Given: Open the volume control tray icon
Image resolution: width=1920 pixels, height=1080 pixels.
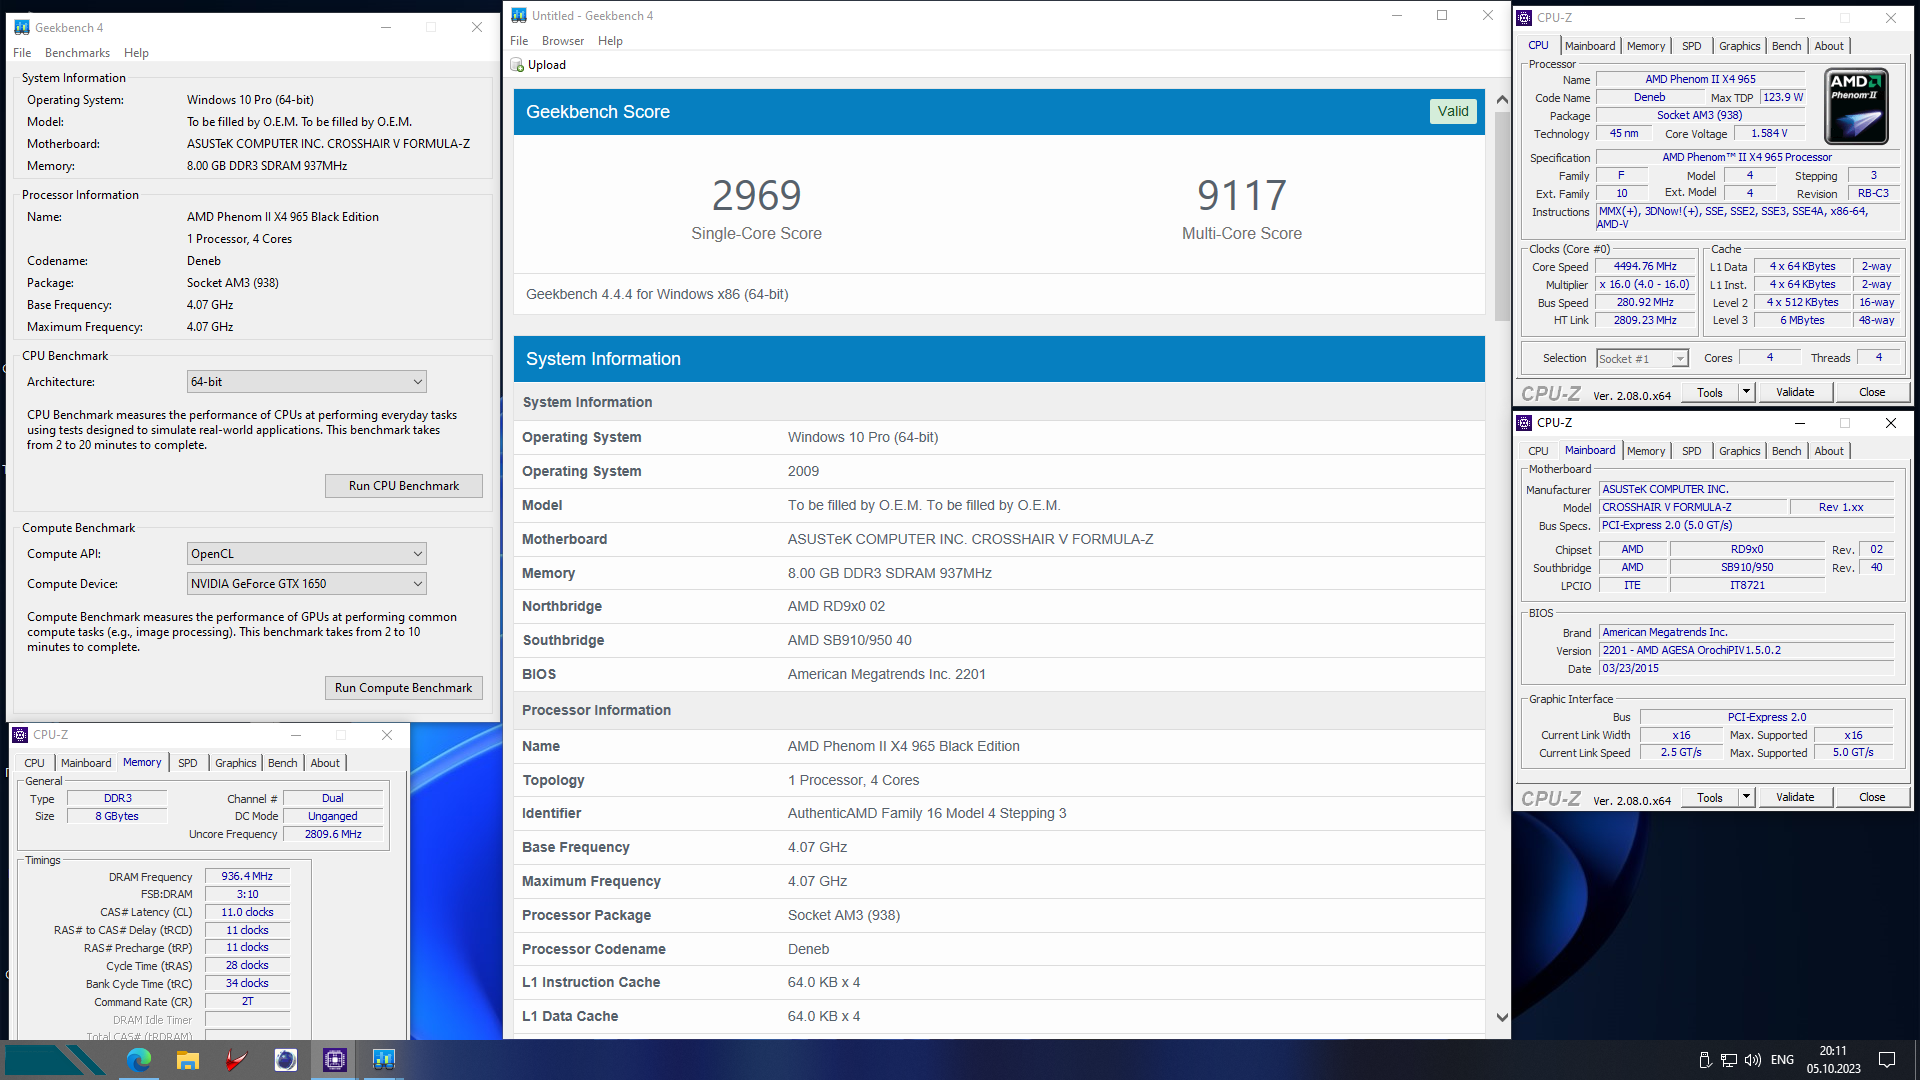Looking at the screenshot, I should 1753,1060.
